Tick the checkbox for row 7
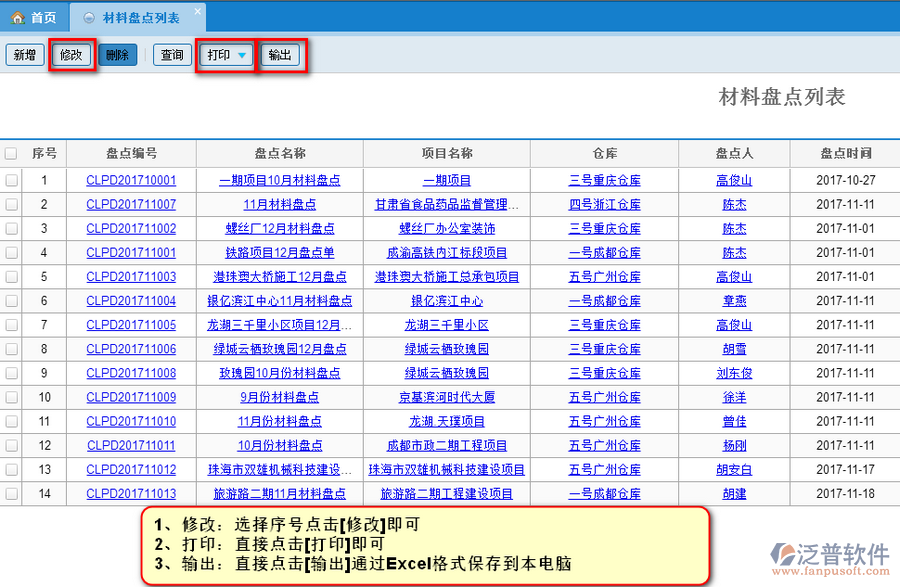 (x=11, y=325)
